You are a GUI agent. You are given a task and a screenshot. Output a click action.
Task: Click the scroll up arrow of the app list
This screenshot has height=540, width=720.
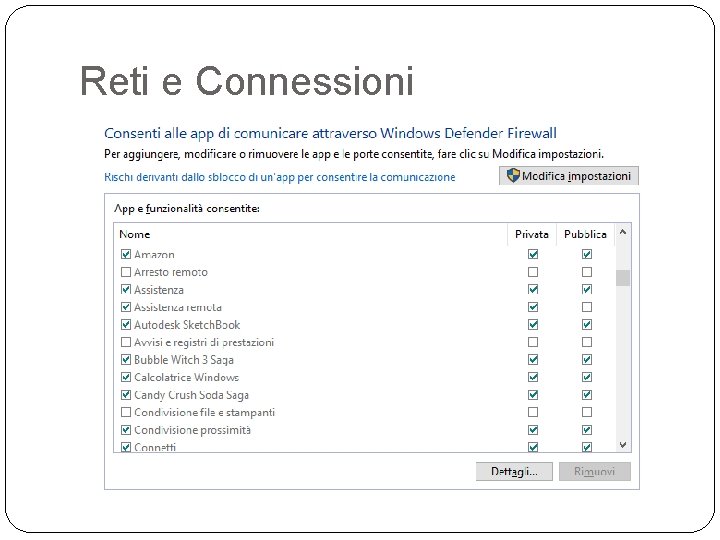pyautogui.click(x=623, y=232)
